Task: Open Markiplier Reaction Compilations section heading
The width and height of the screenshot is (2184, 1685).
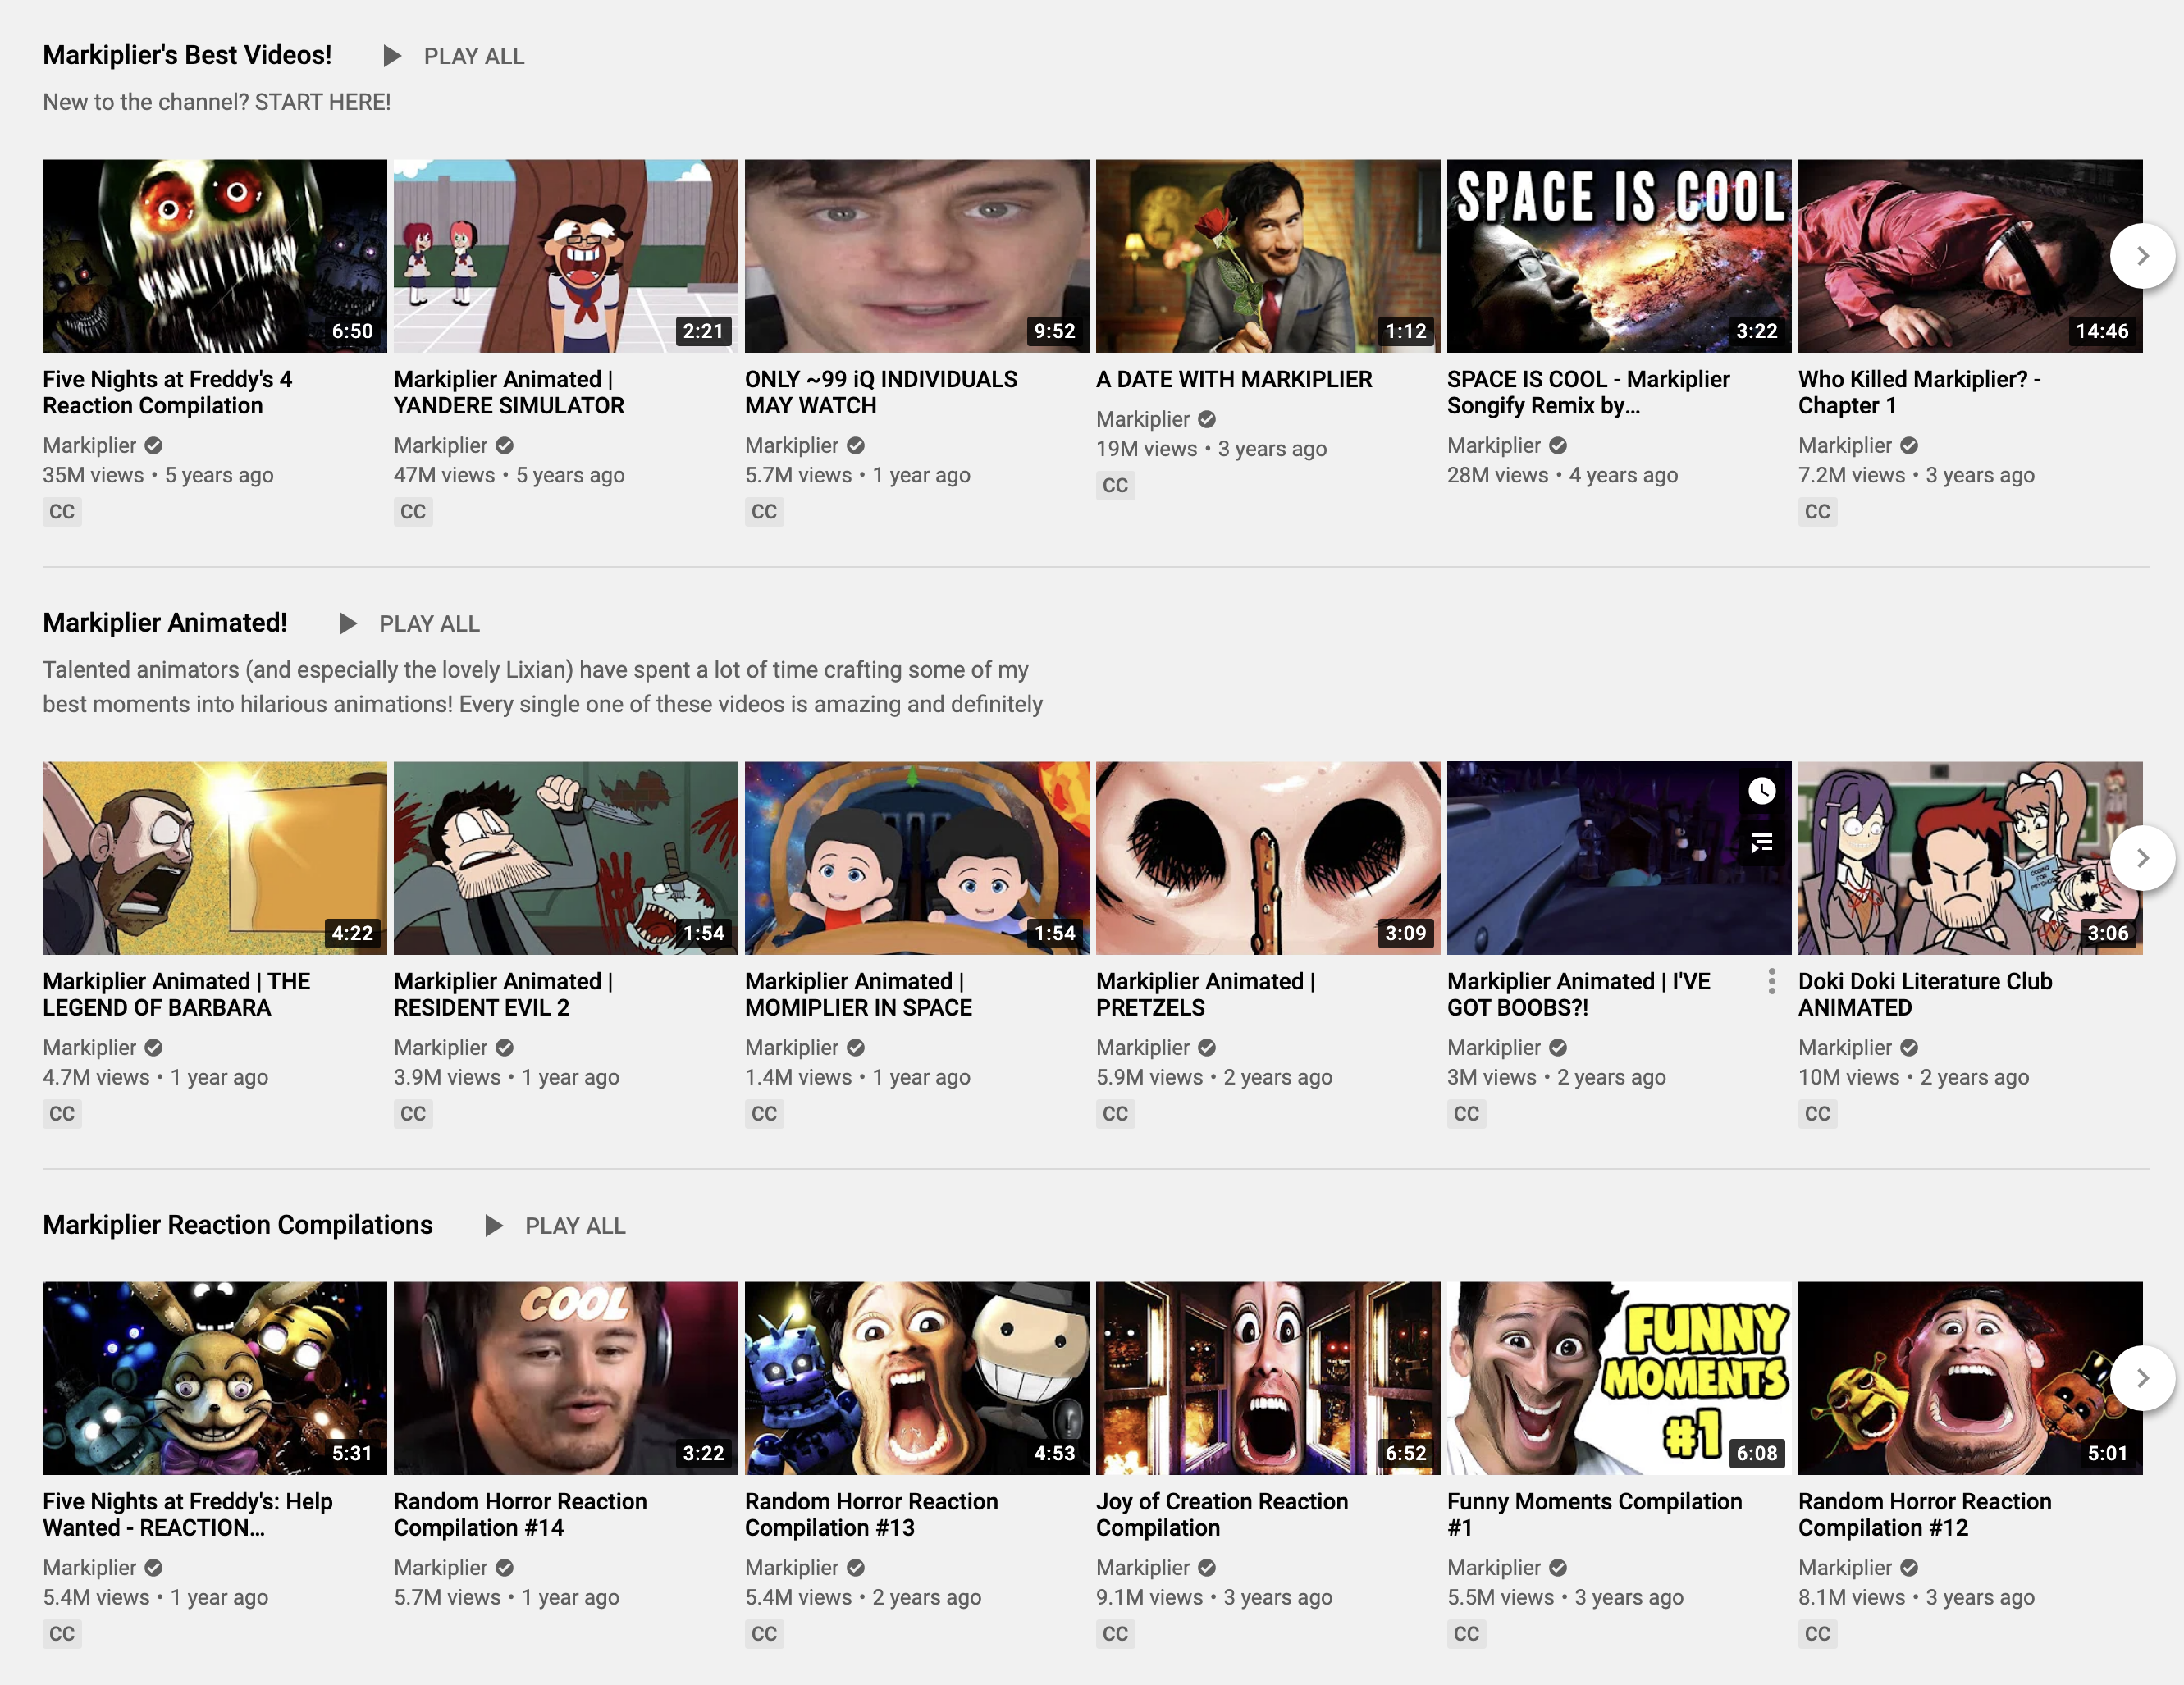Action: tap(237, 1225)
